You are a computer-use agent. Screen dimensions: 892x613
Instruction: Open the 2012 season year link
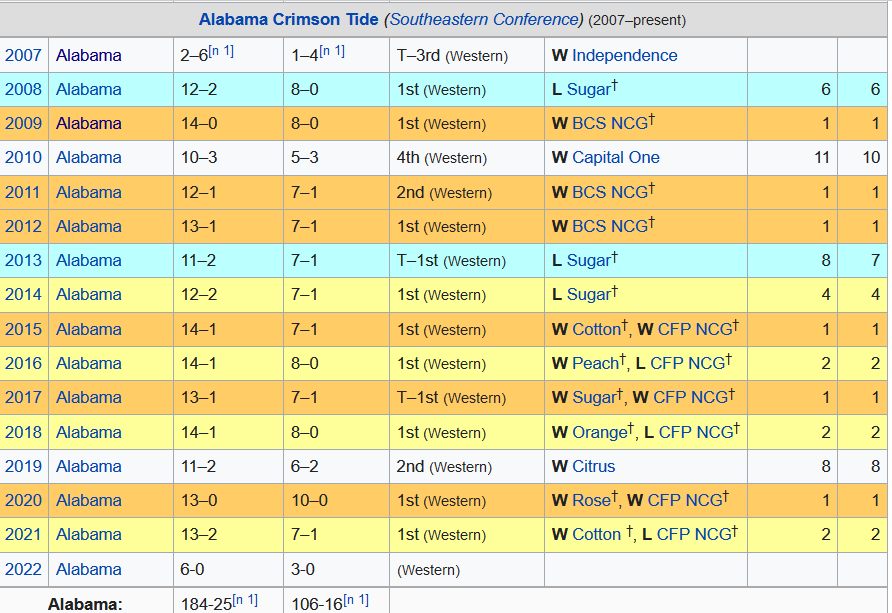click(23, 226)
